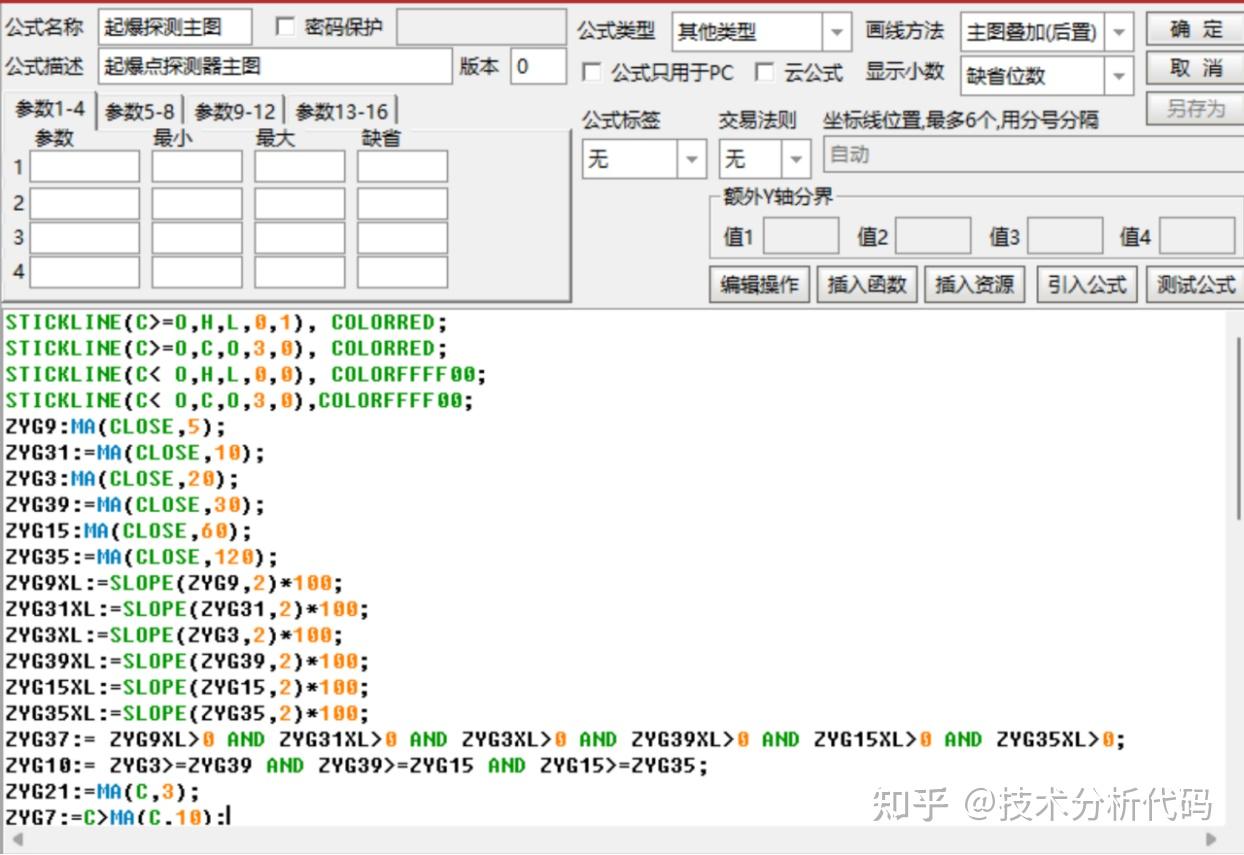Click code line ZYG3:MA(CLOSE,20);
This screenshot has height=855, width=1244.
click(x=122, y=478)
